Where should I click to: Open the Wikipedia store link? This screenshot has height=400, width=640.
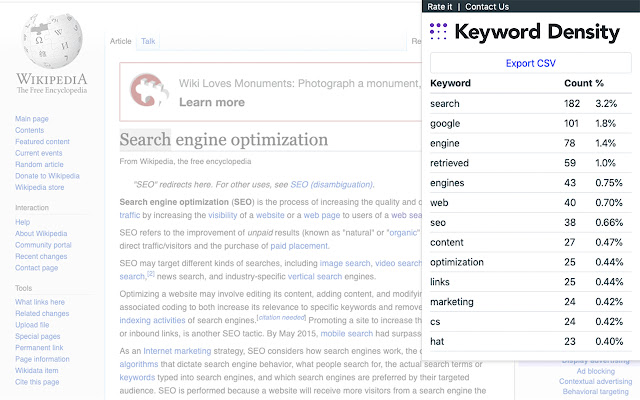[x=40, y=187]
